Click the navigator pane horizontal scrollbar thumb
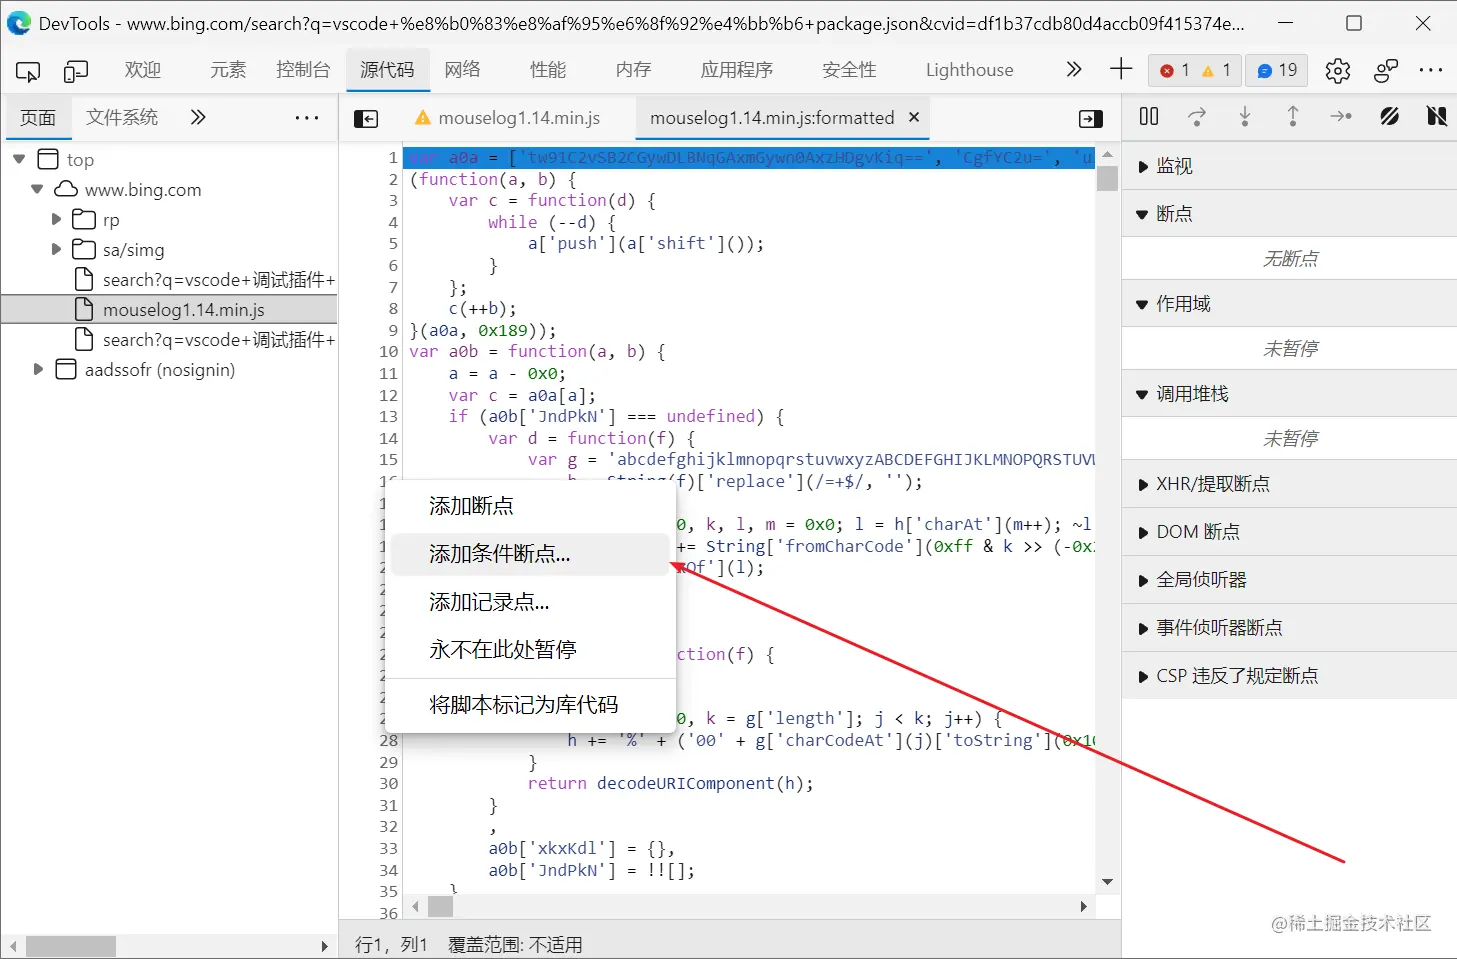Viewport: 1457px width, 959px height. [x=71, y=946]
